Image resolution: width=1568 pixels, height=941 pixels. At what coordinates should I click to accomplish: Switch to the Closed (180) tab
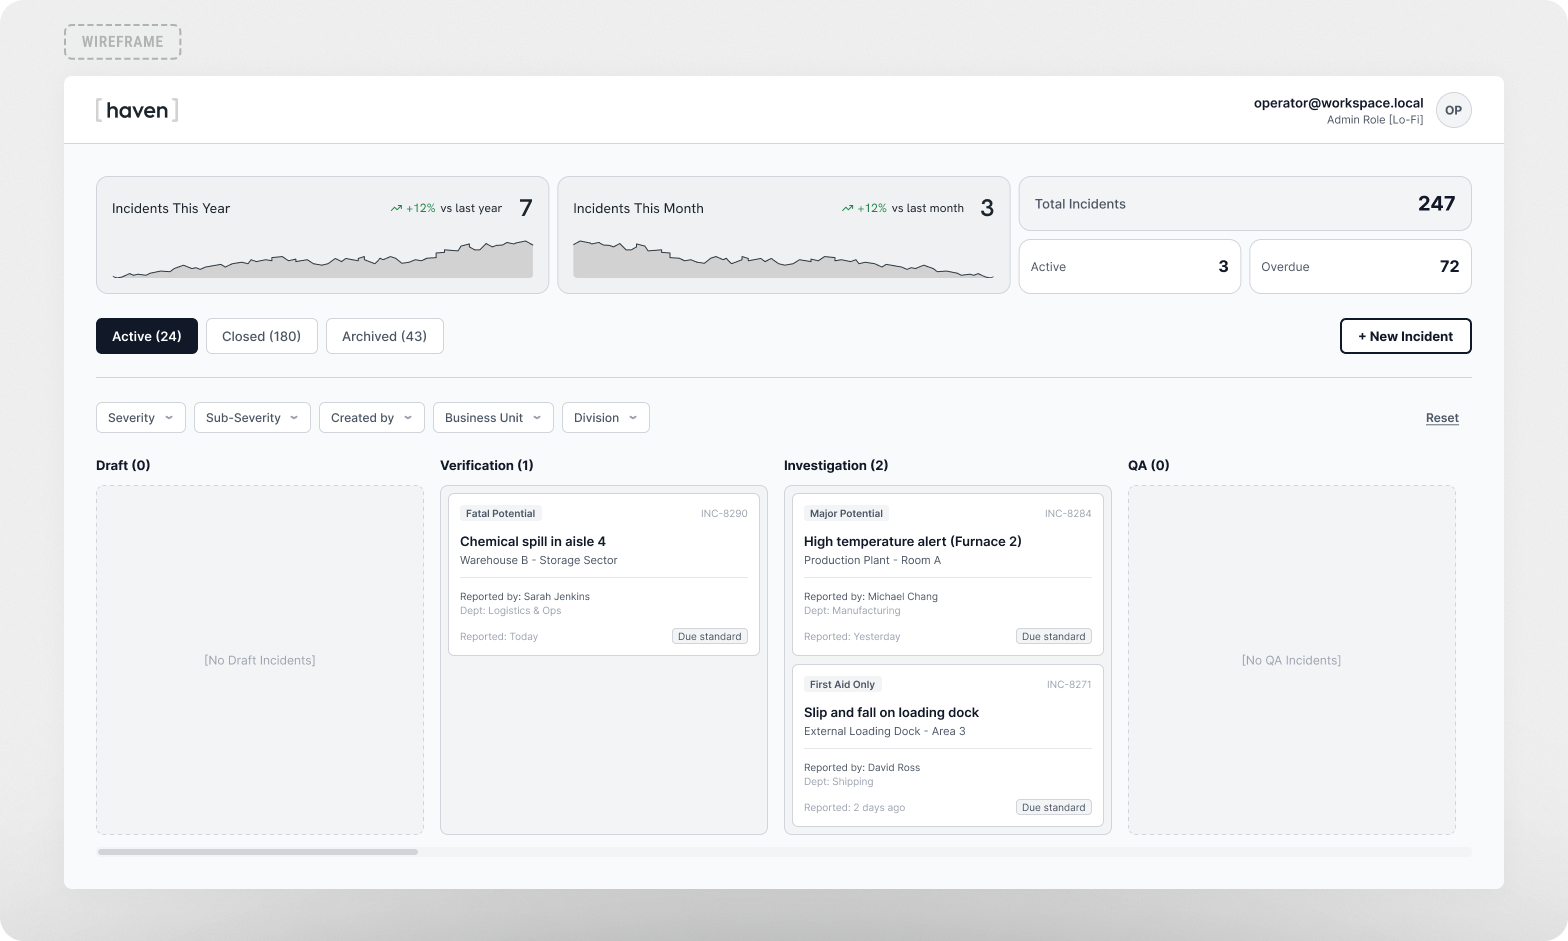tap(262, 336)
